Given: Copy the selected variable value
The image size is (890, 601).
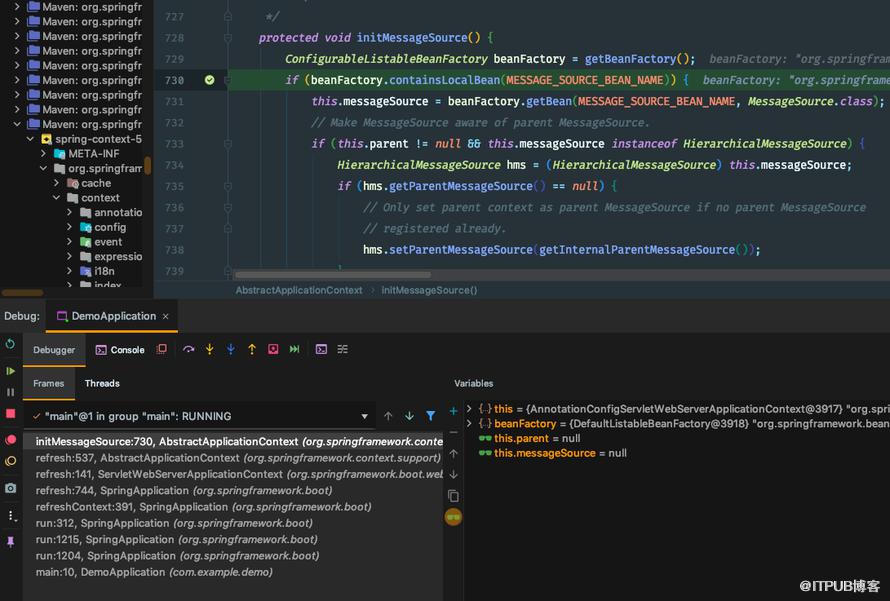Looking at the screenshot, I should pyautogui.click(x=454, y=496).
